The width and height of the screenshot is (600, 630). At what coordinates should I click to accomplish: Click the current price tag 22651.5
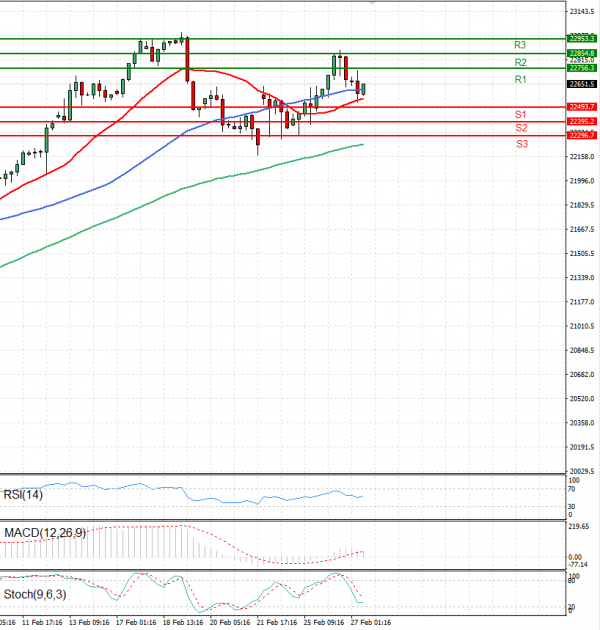click(582, 84)
